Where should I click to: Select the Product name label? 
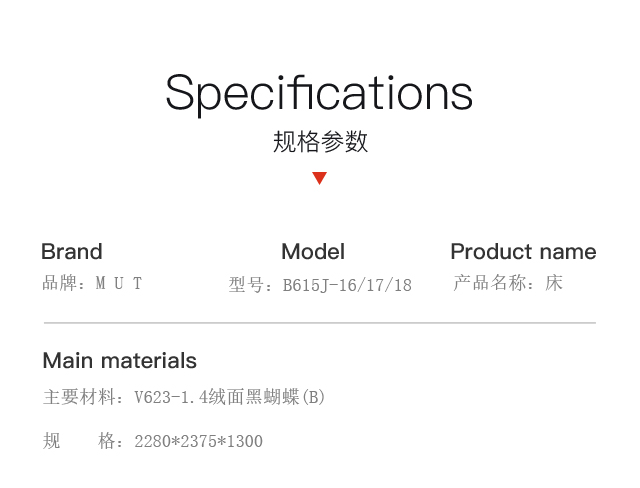point(523,251)
